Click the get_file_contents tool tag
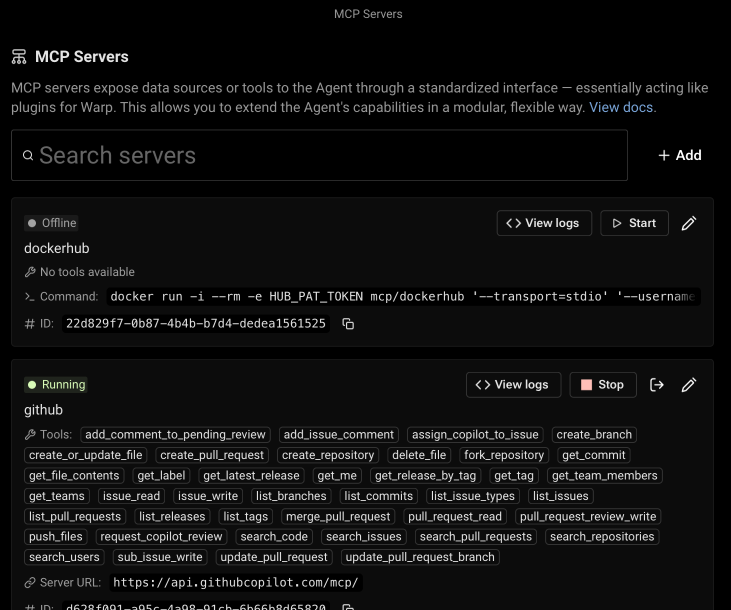This screenshot has width=731, height=610. tap(74, 476)
